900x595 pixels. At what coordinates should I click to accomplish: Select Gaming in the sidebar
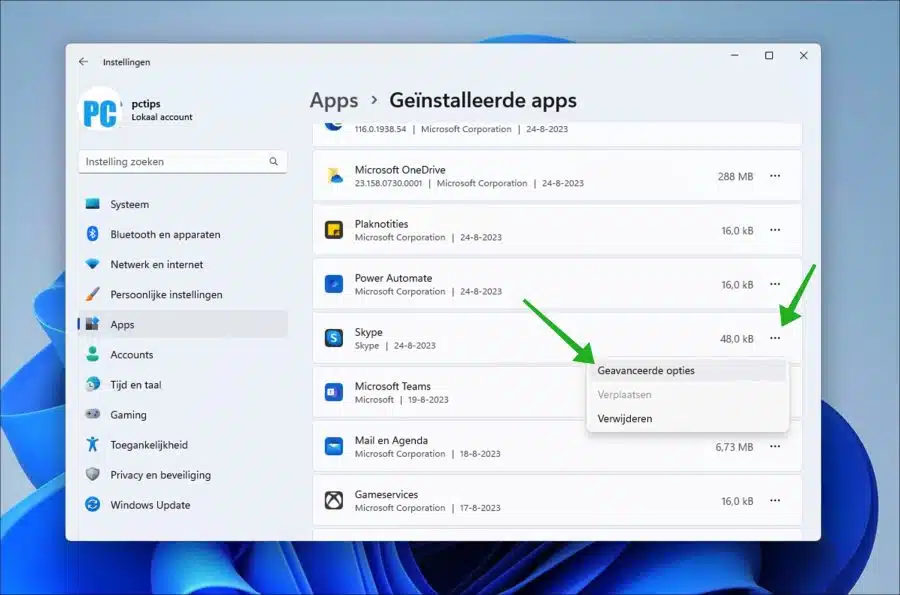tap(183, 414)
